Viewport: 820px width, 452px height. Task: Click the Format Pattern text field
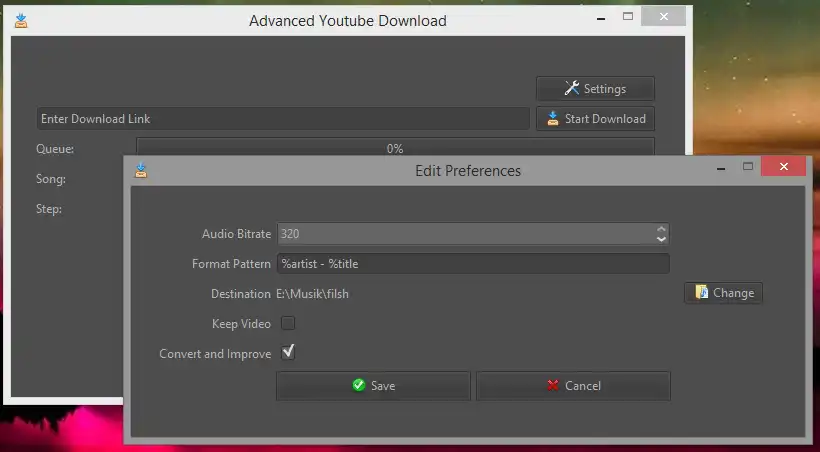tap(473, 264)
